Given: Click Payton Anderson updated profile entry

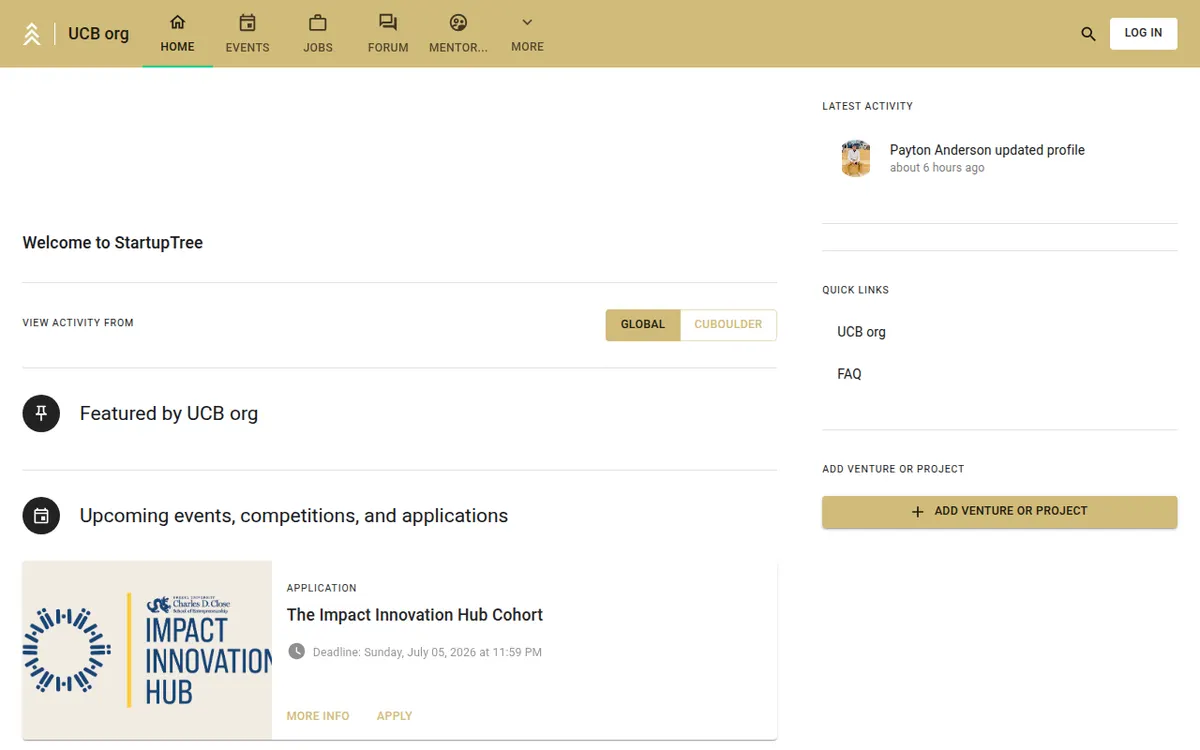Looking at the screenshot, I should click(987, 150).
